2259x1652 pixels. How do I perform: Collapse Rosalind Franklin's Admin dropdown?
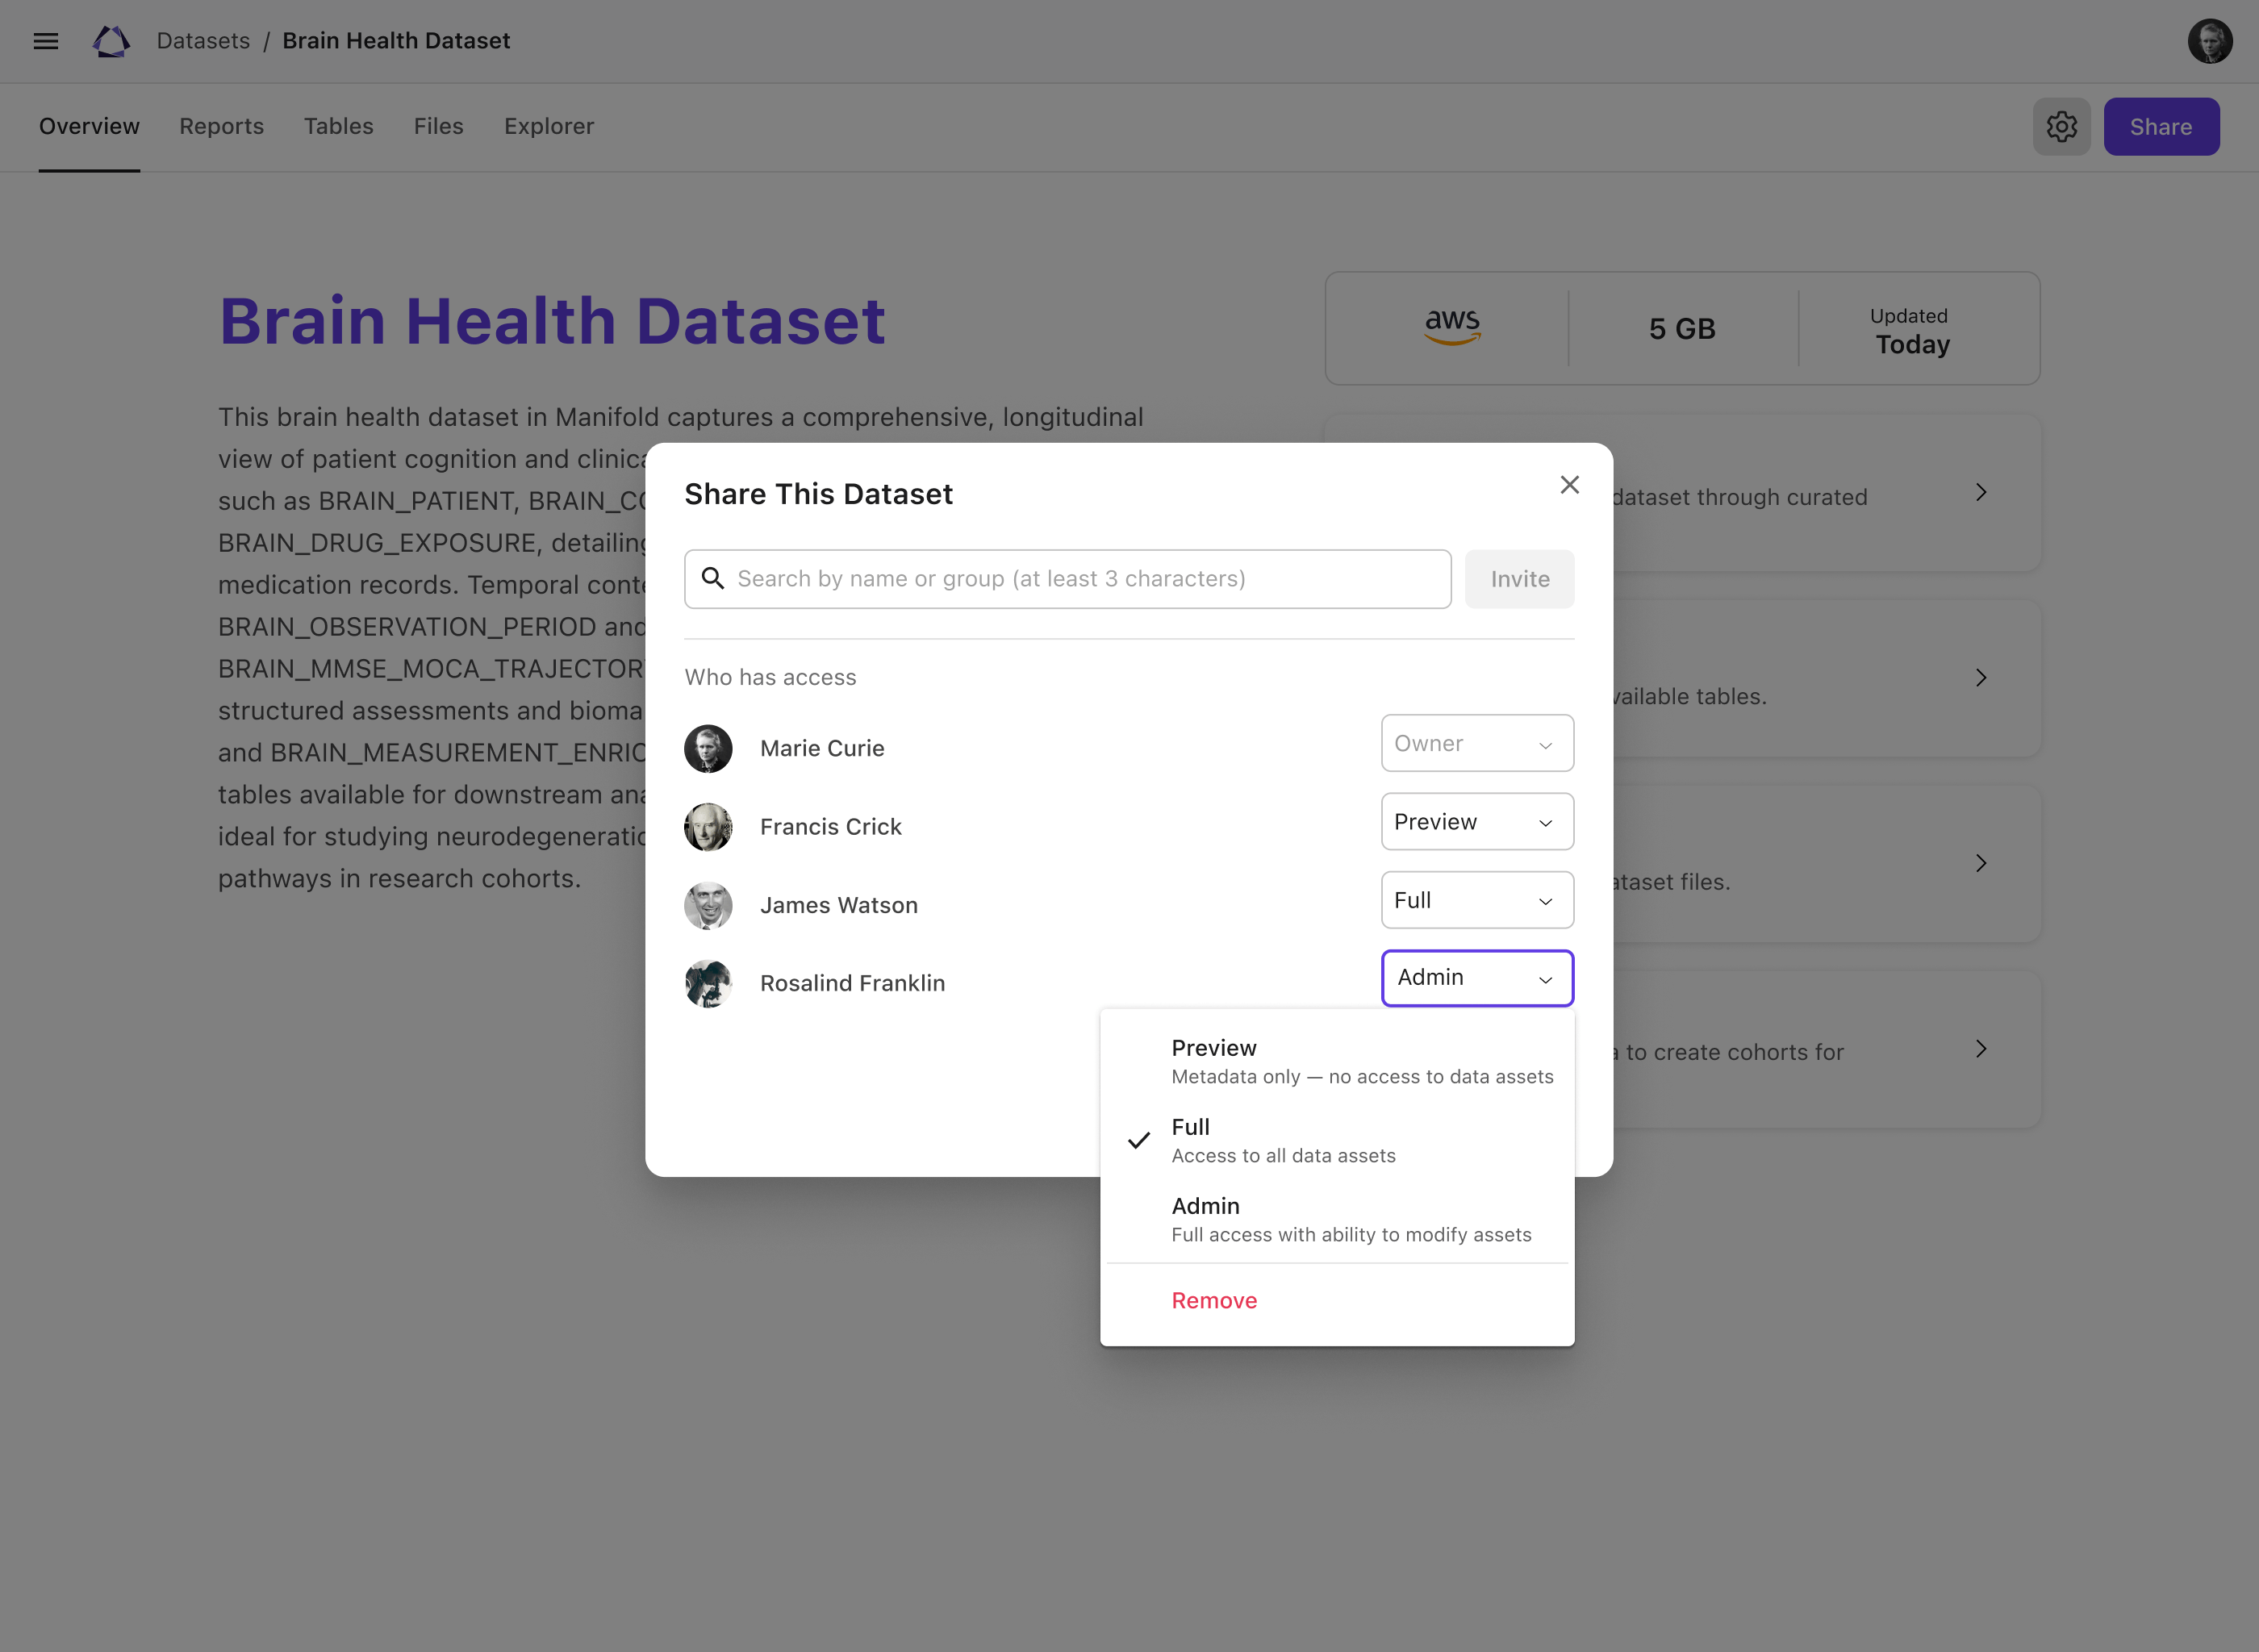[x=1476, y=978]
